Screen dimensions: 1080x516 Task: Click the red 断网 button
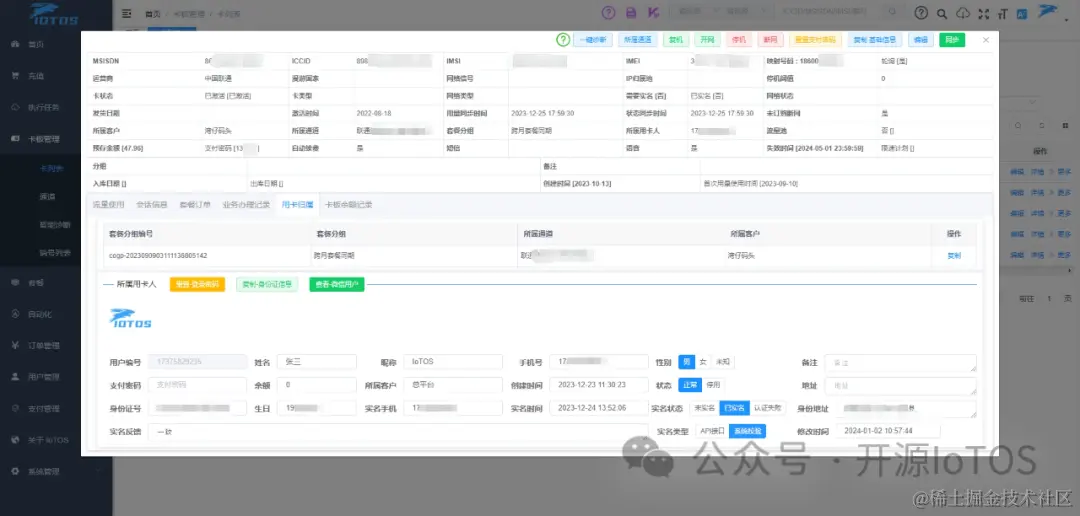coord(770,40)
